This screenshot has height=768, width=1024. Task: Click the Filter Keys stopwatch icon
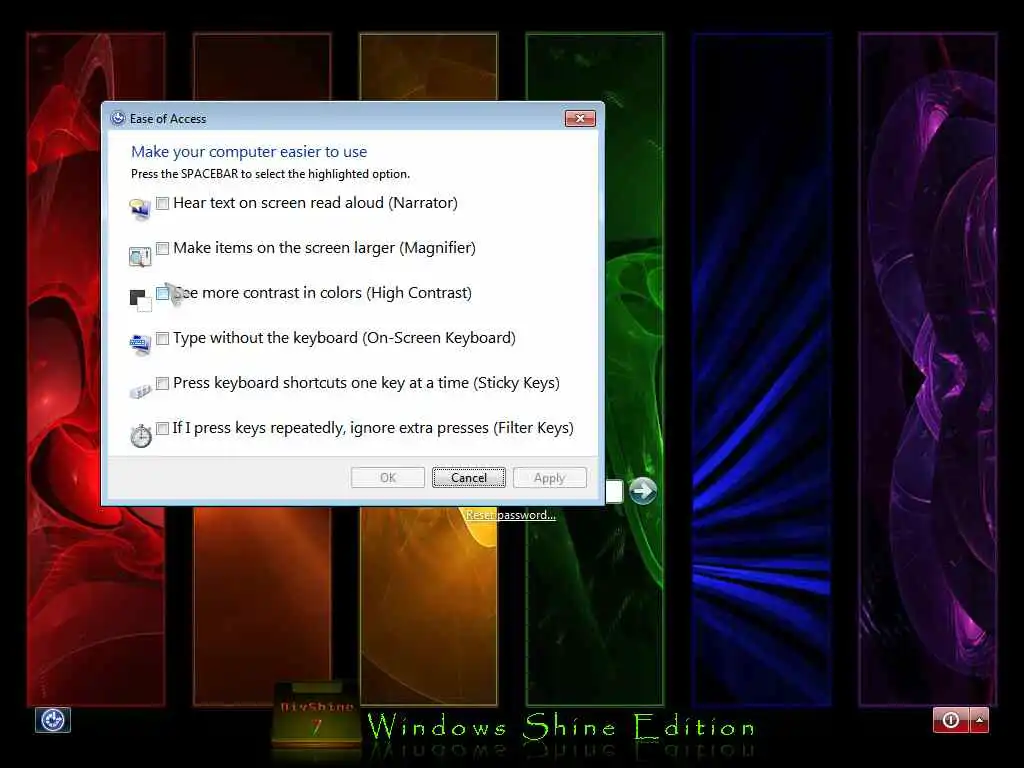tap(140, 436)
